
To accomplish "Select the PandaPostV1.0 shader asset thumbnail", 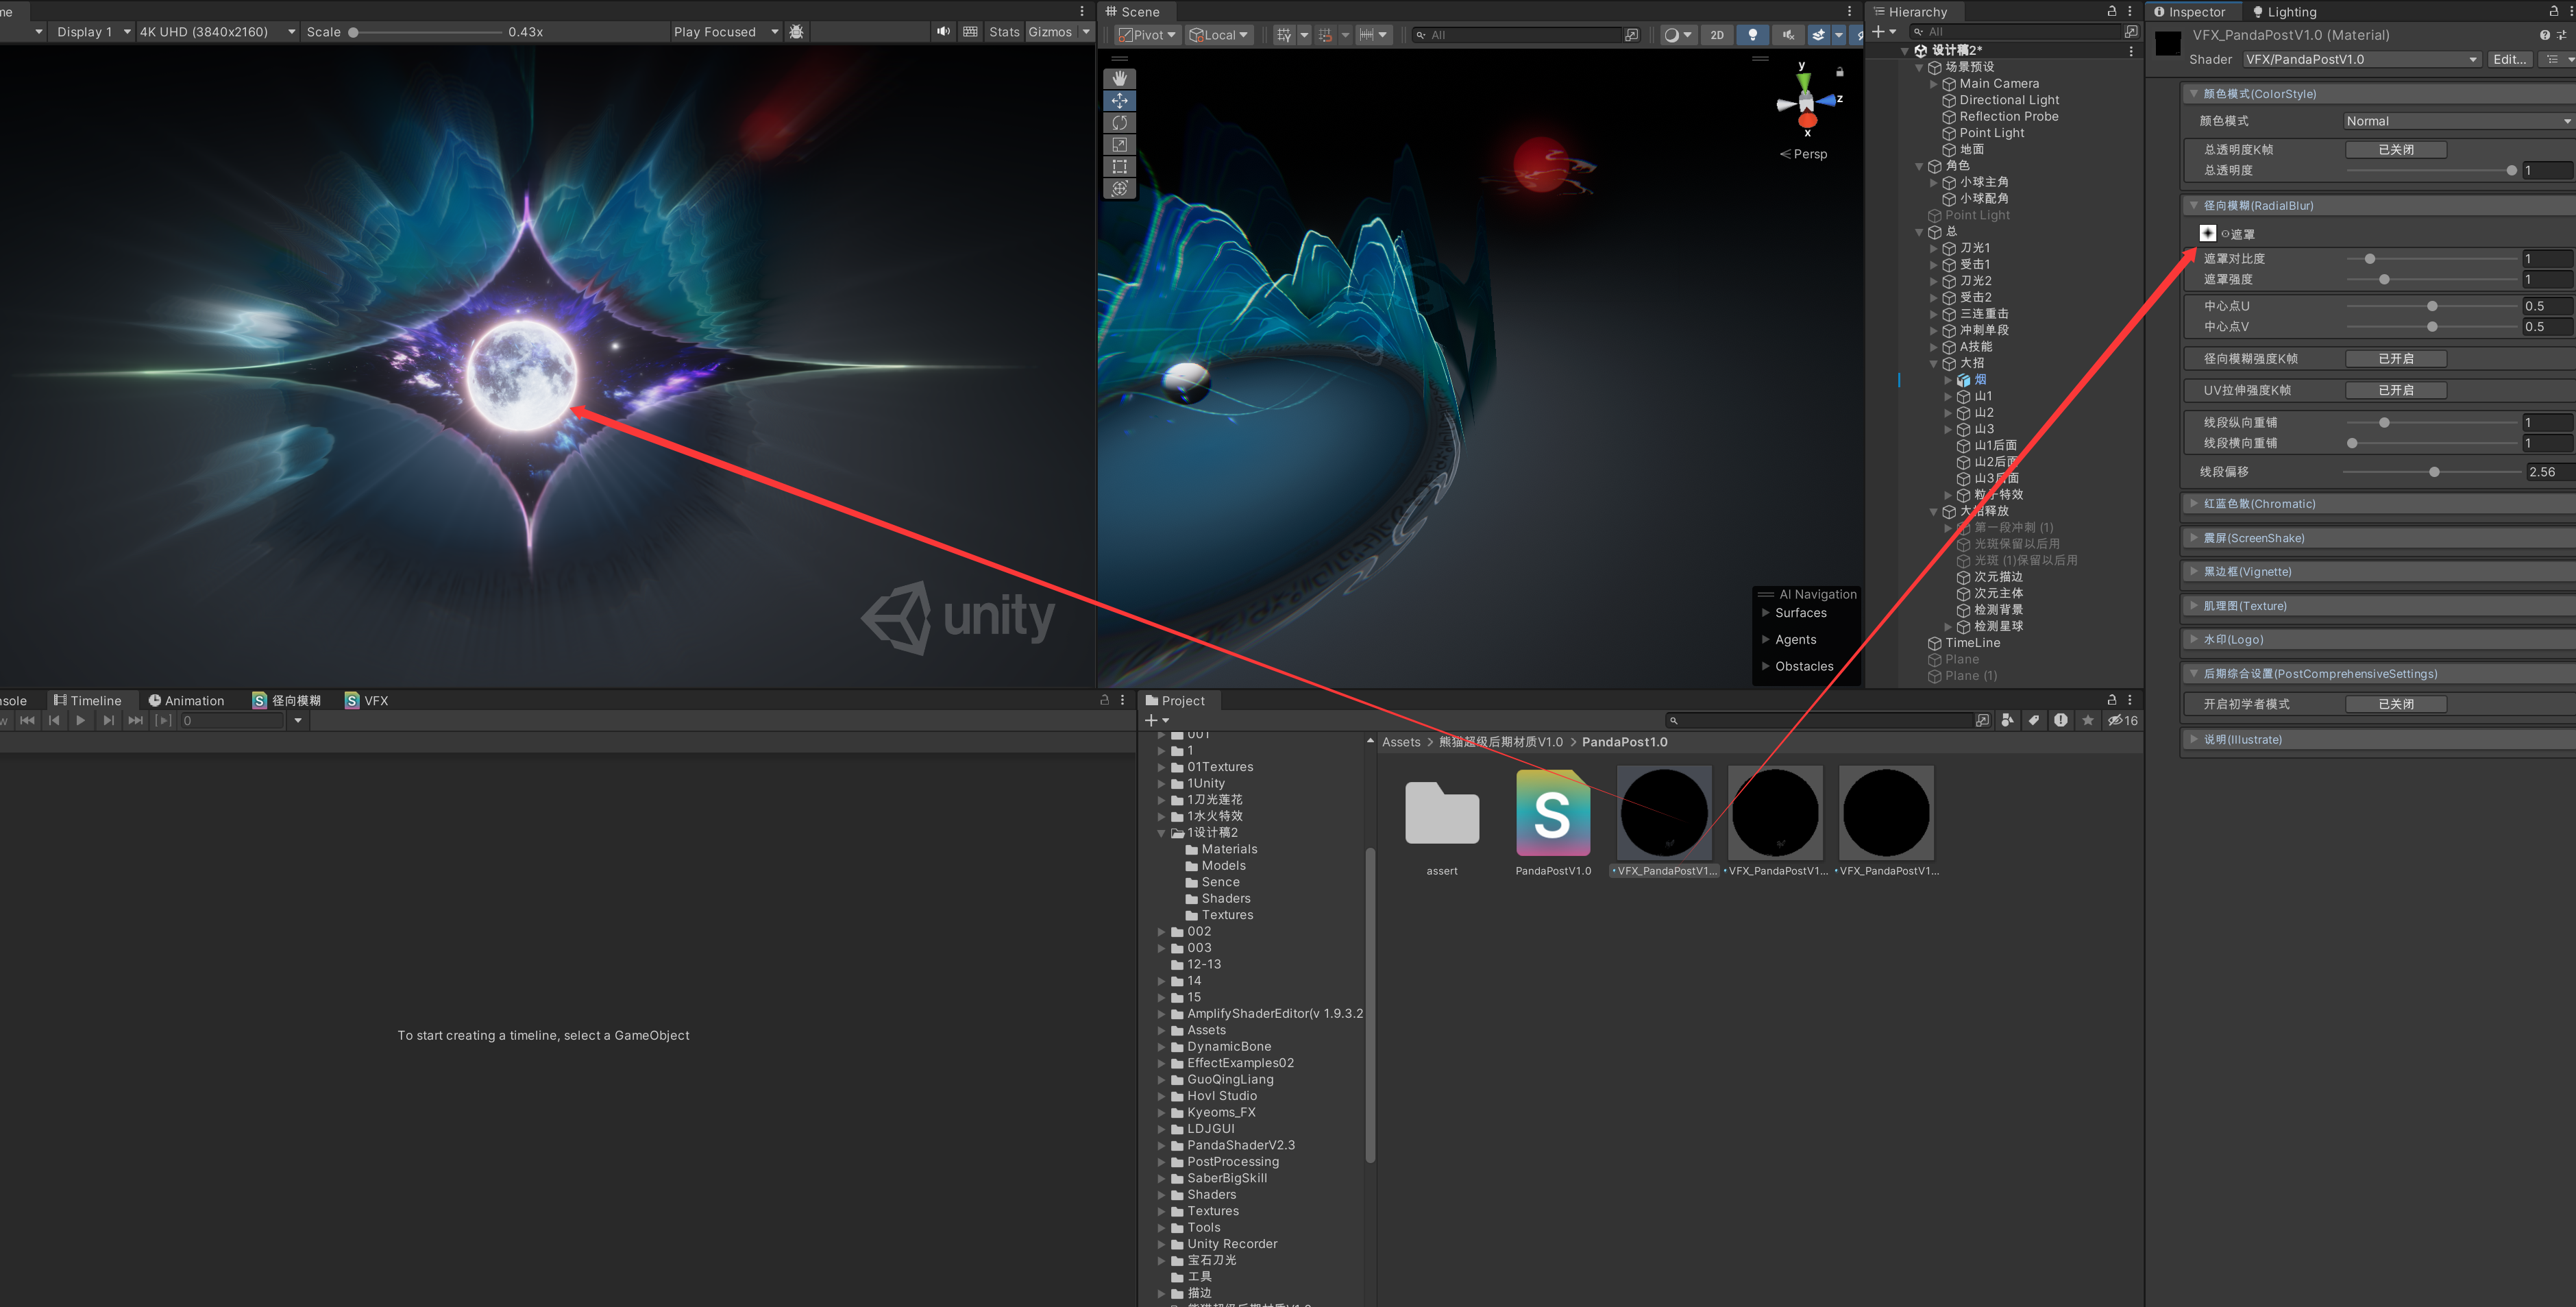I will [1553, 813].
